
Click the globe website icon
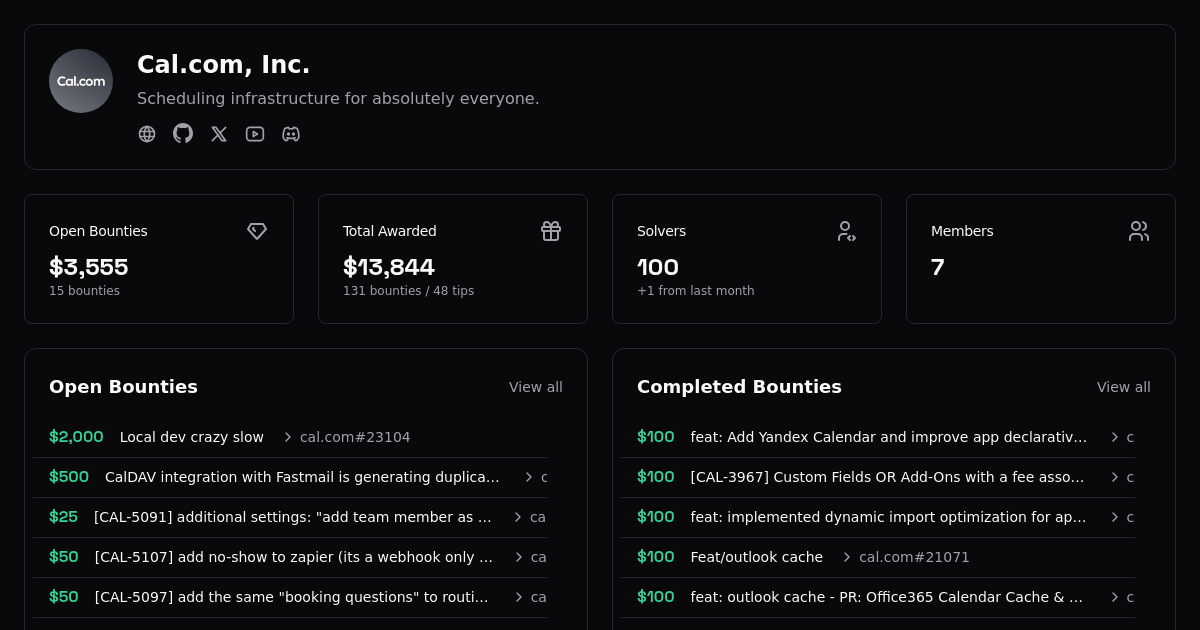point(147,134)
